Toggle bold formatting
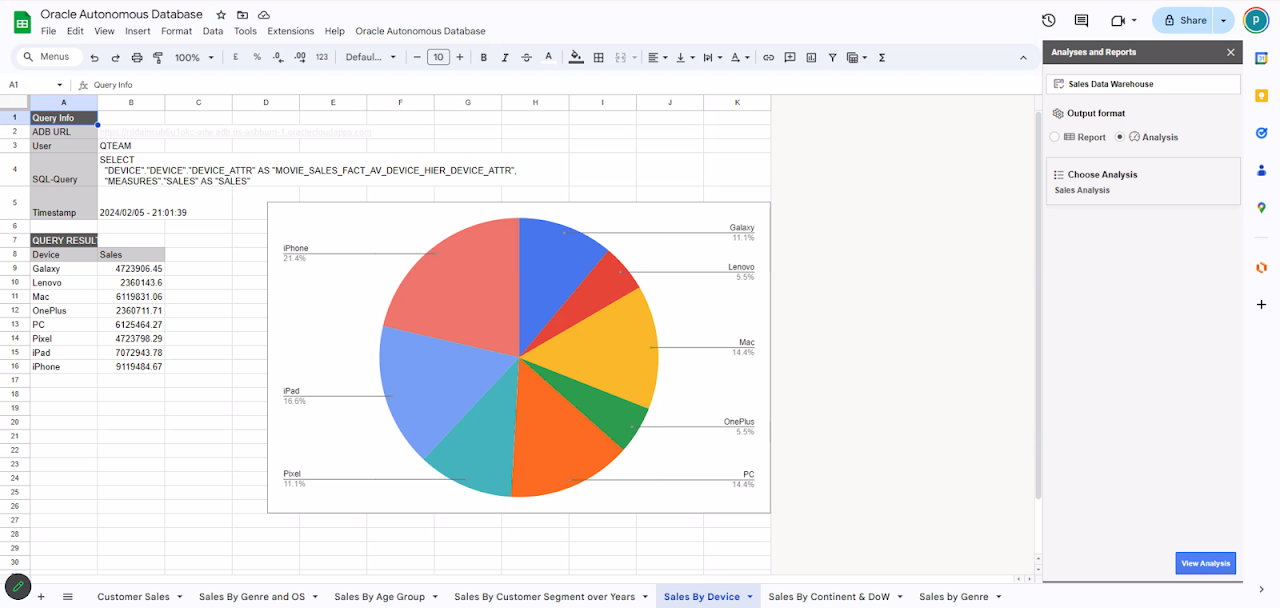1280x608 pixels. coord(484,58)
